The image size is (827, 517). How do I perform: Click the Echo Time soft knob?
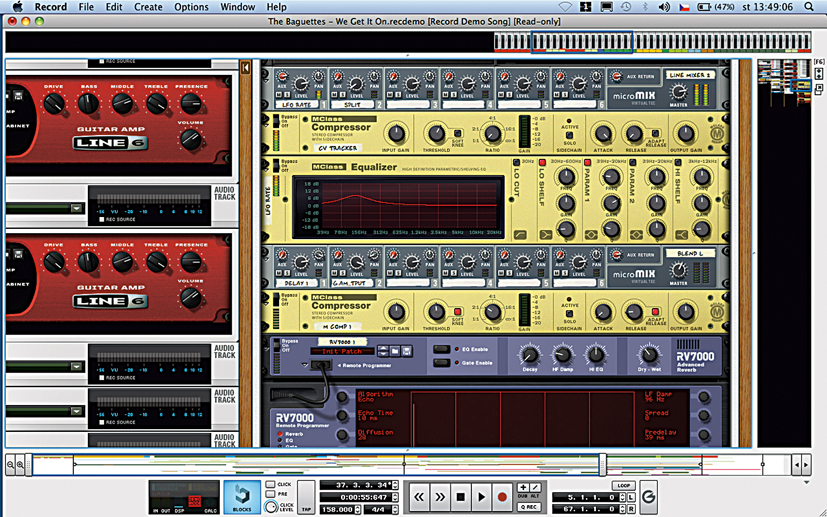[343, 416]
